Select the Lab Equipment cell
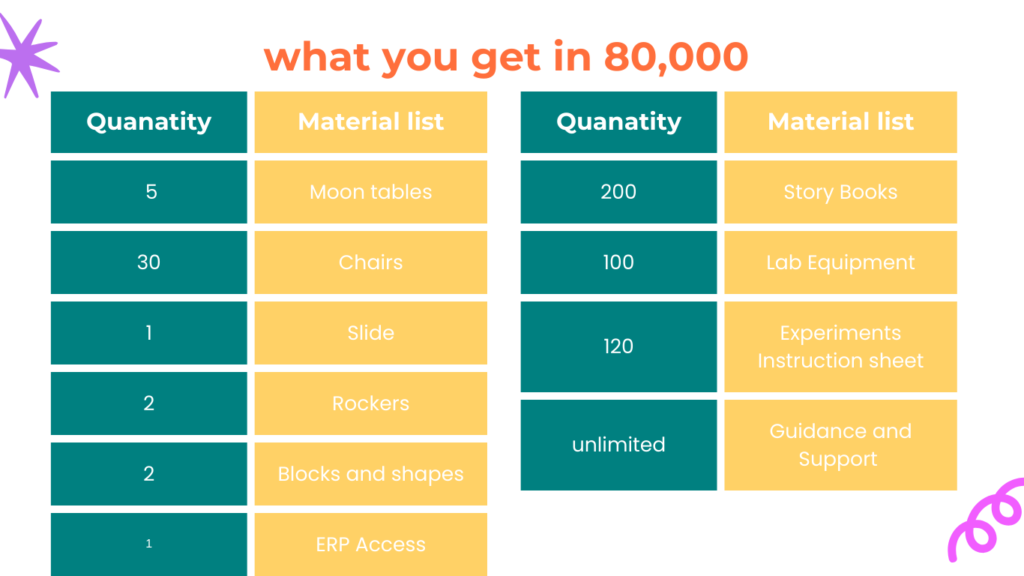Viewport: 1024px width, 576px height. click(x=840, y=263)
